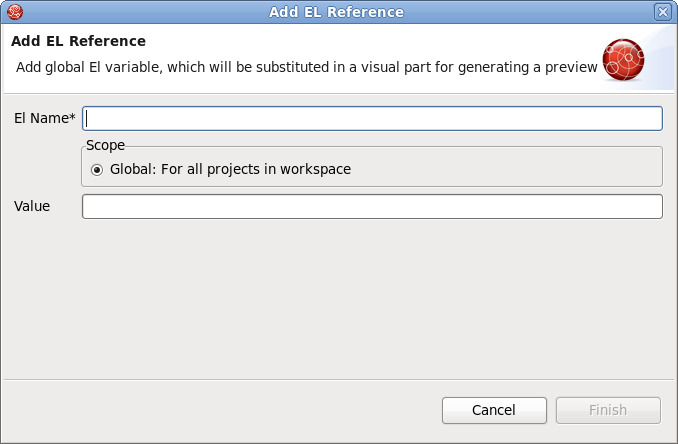Click the Value label
This screenshot has width=678, height=444.
click(x=32, y=206)
